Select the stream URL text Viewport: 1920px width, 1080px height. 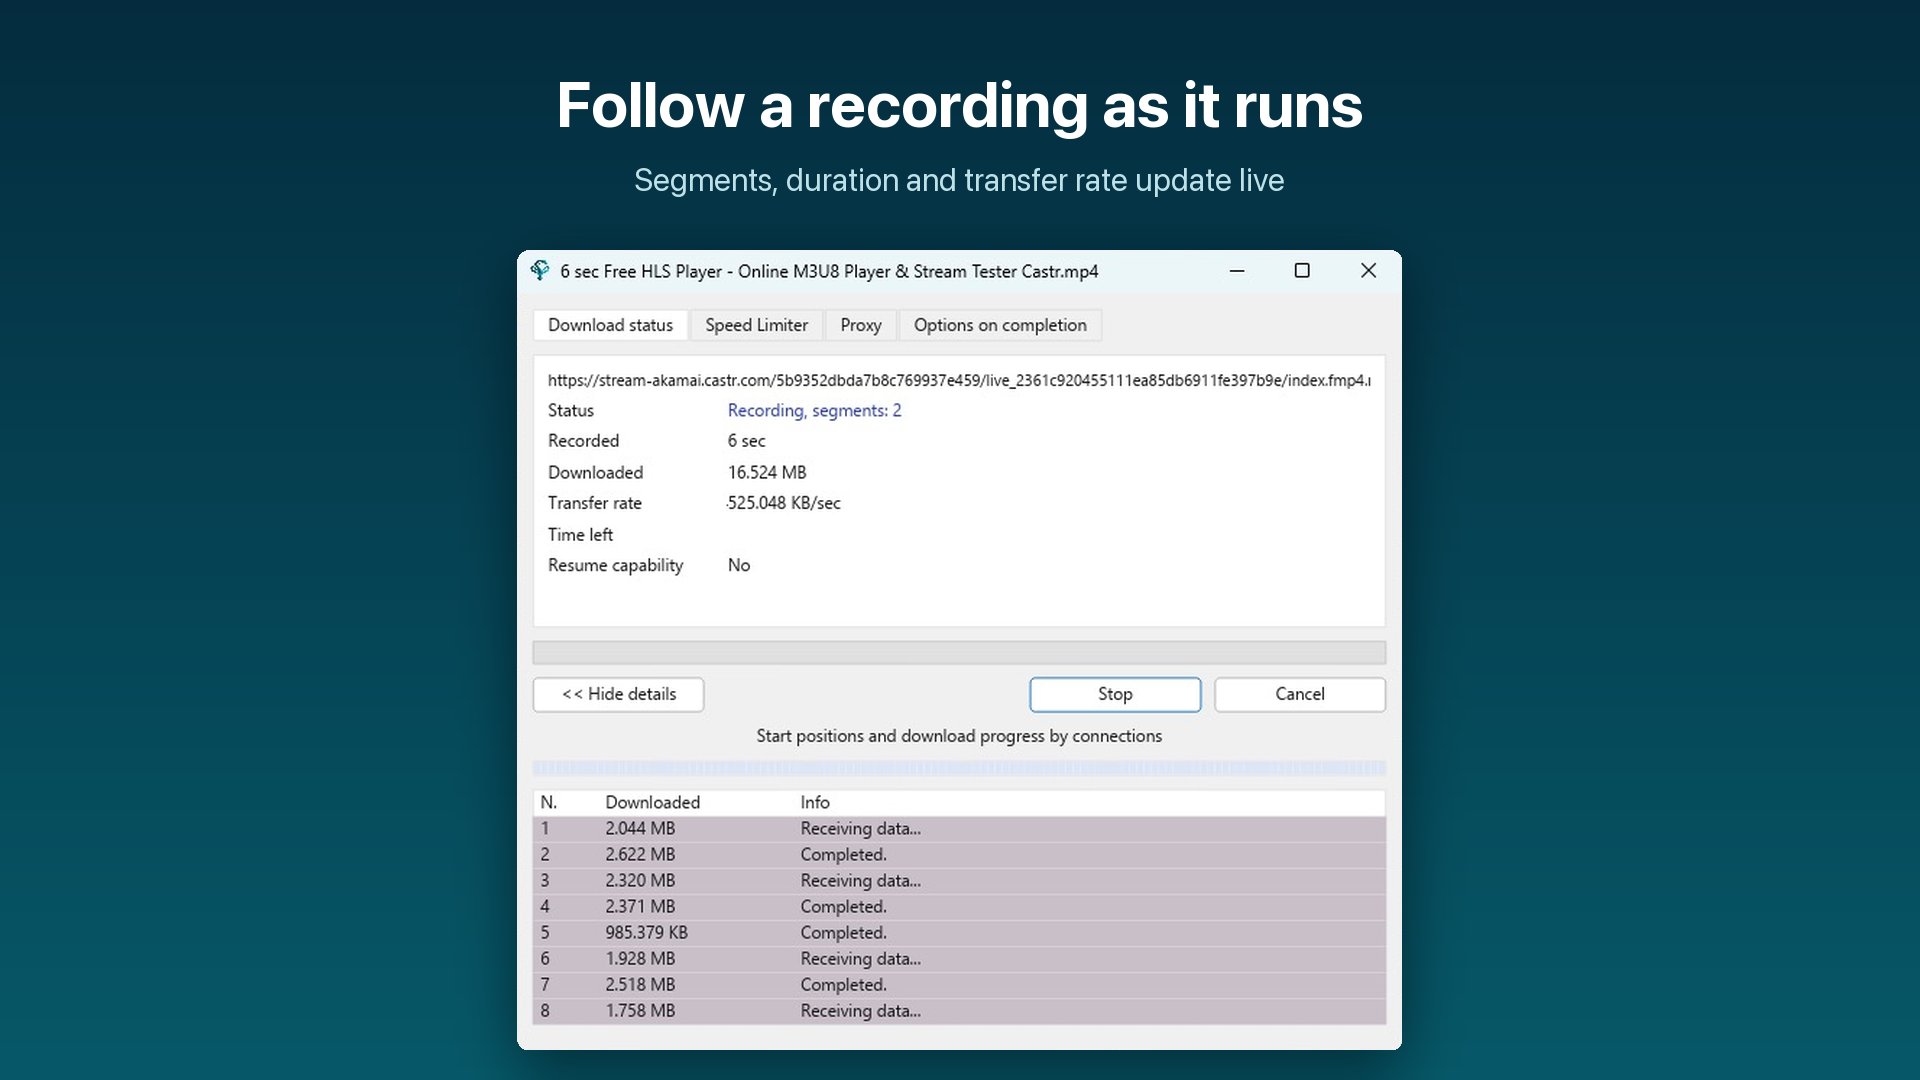[x=959, y=380]
